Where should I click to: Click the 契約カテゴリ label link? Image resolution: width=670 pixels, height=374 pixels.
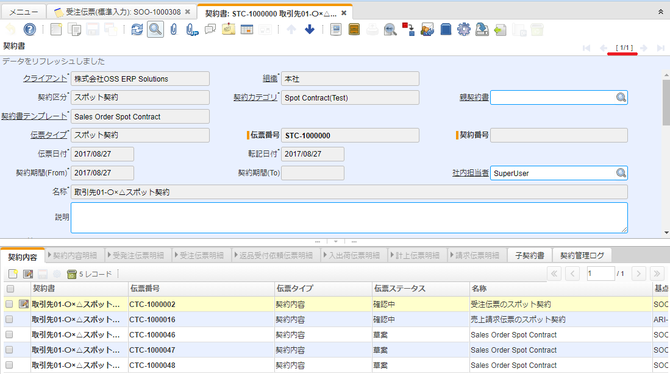[x=256, y=97]
